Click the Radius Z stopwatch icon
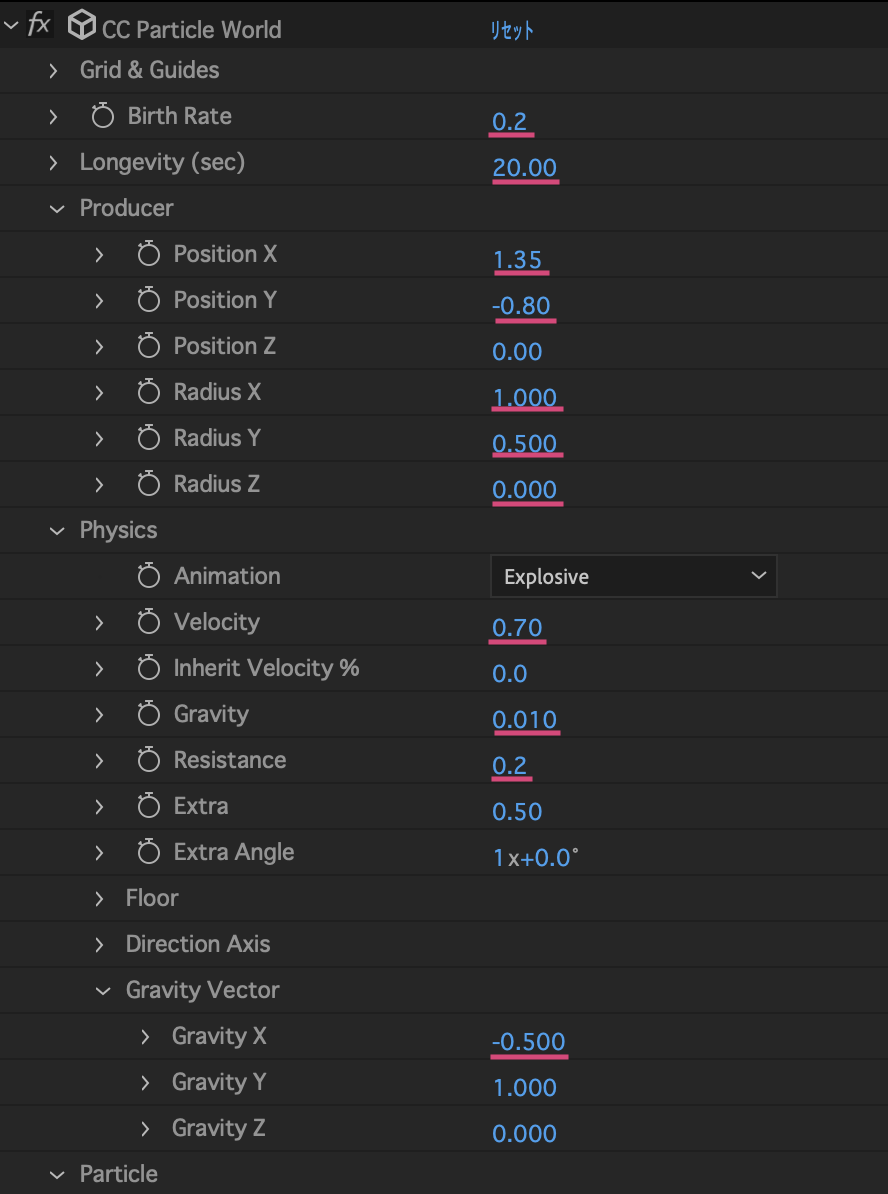The height and width of the screenshot is (1194, 888). point(148,484)
